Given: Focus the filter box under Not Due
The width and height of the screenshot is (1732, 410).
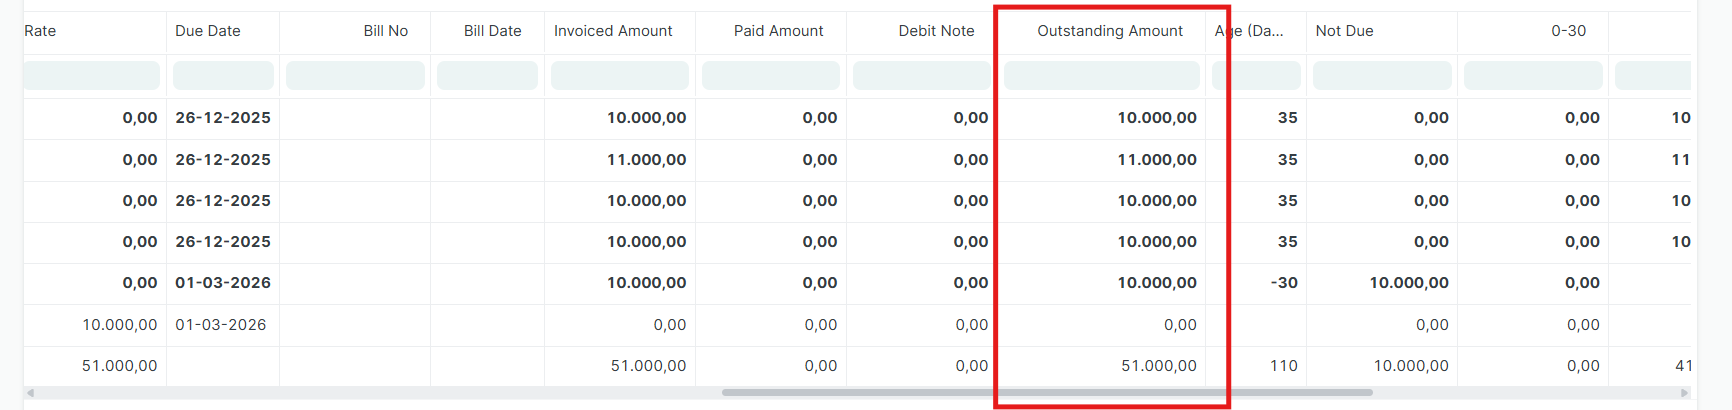Looking at the screenshot, I should tap(1382, 76).
